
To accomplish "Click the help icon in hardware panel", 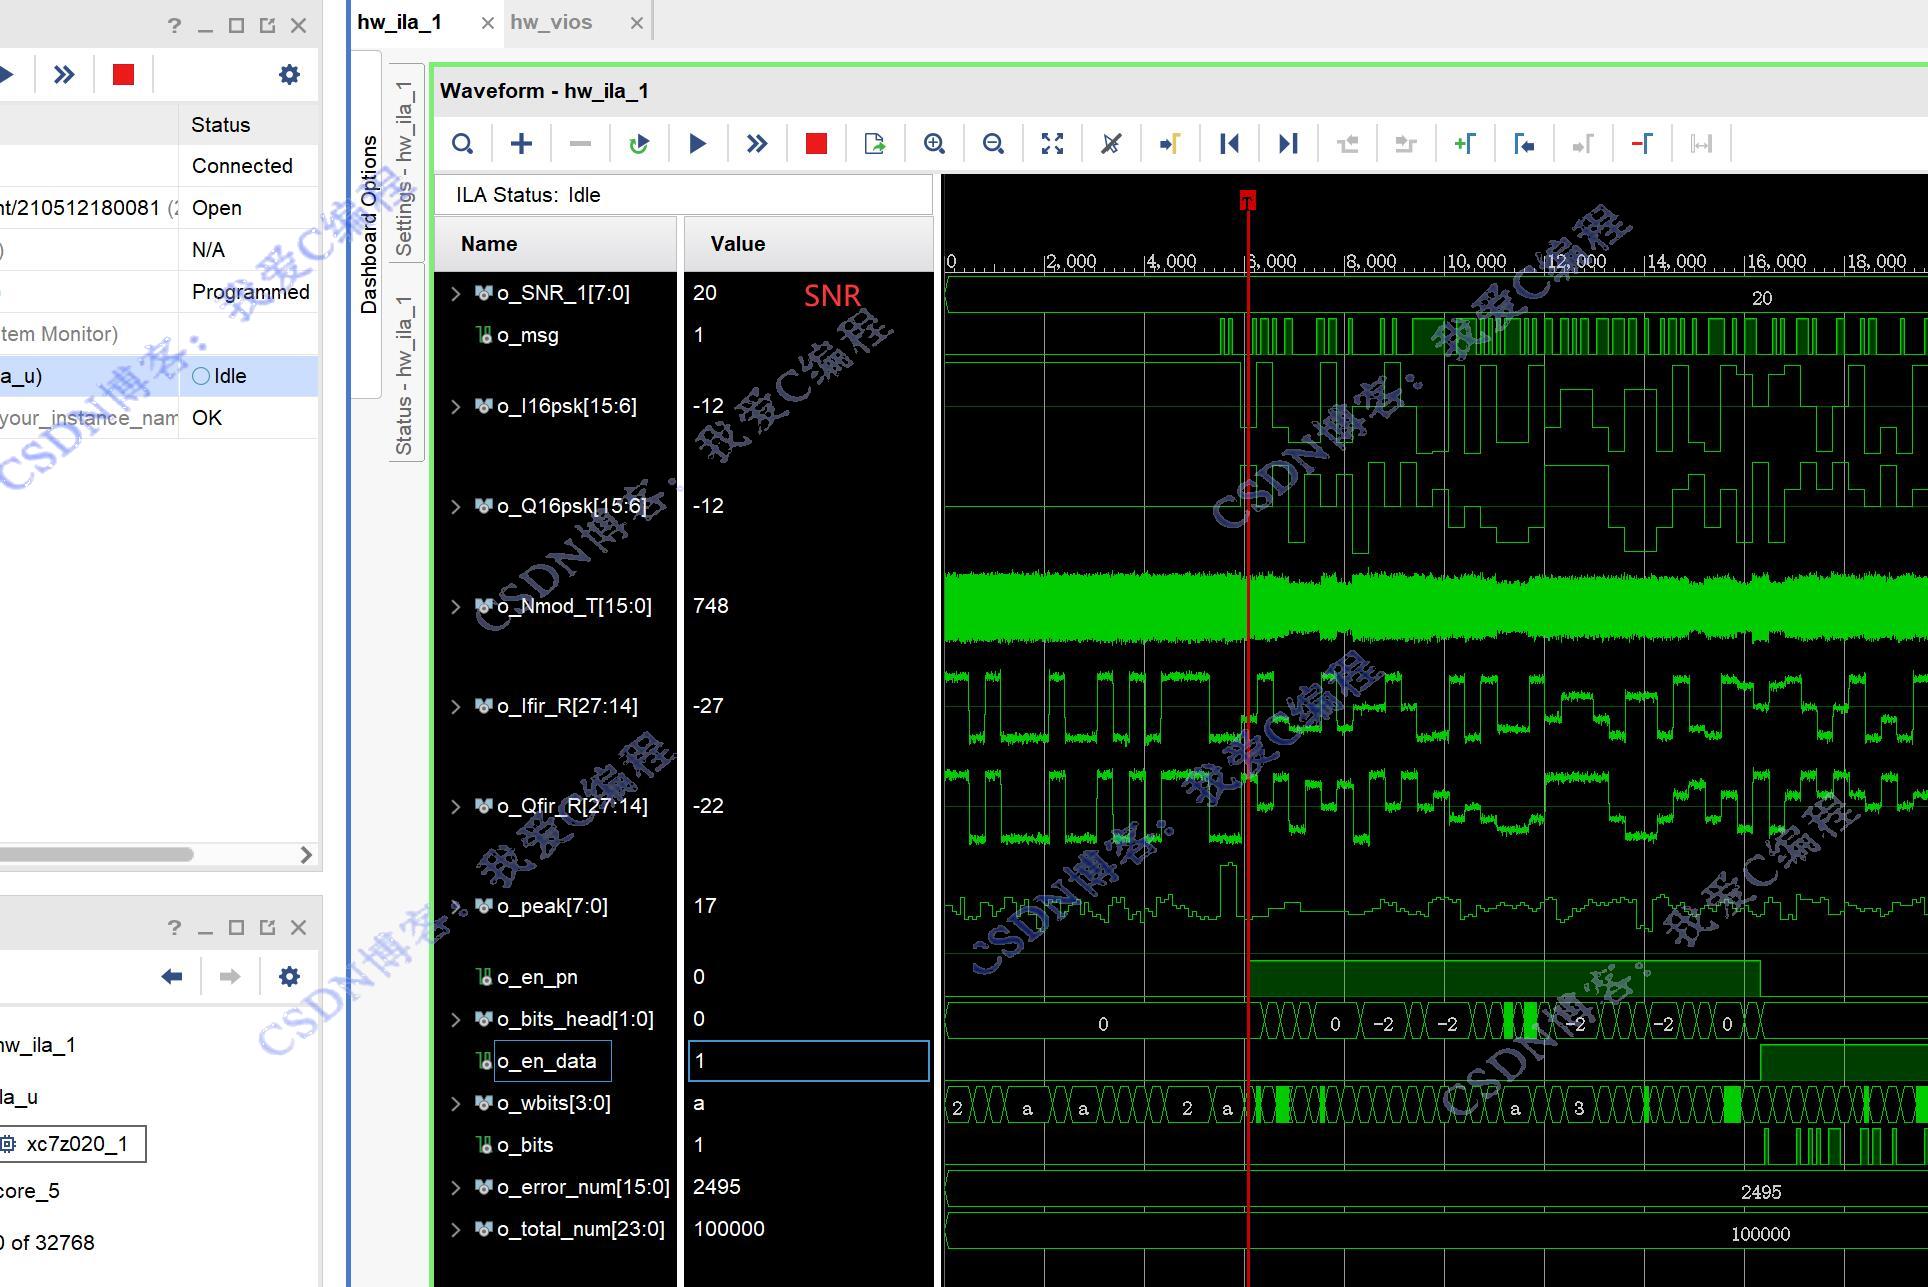I will pos(175,26).
